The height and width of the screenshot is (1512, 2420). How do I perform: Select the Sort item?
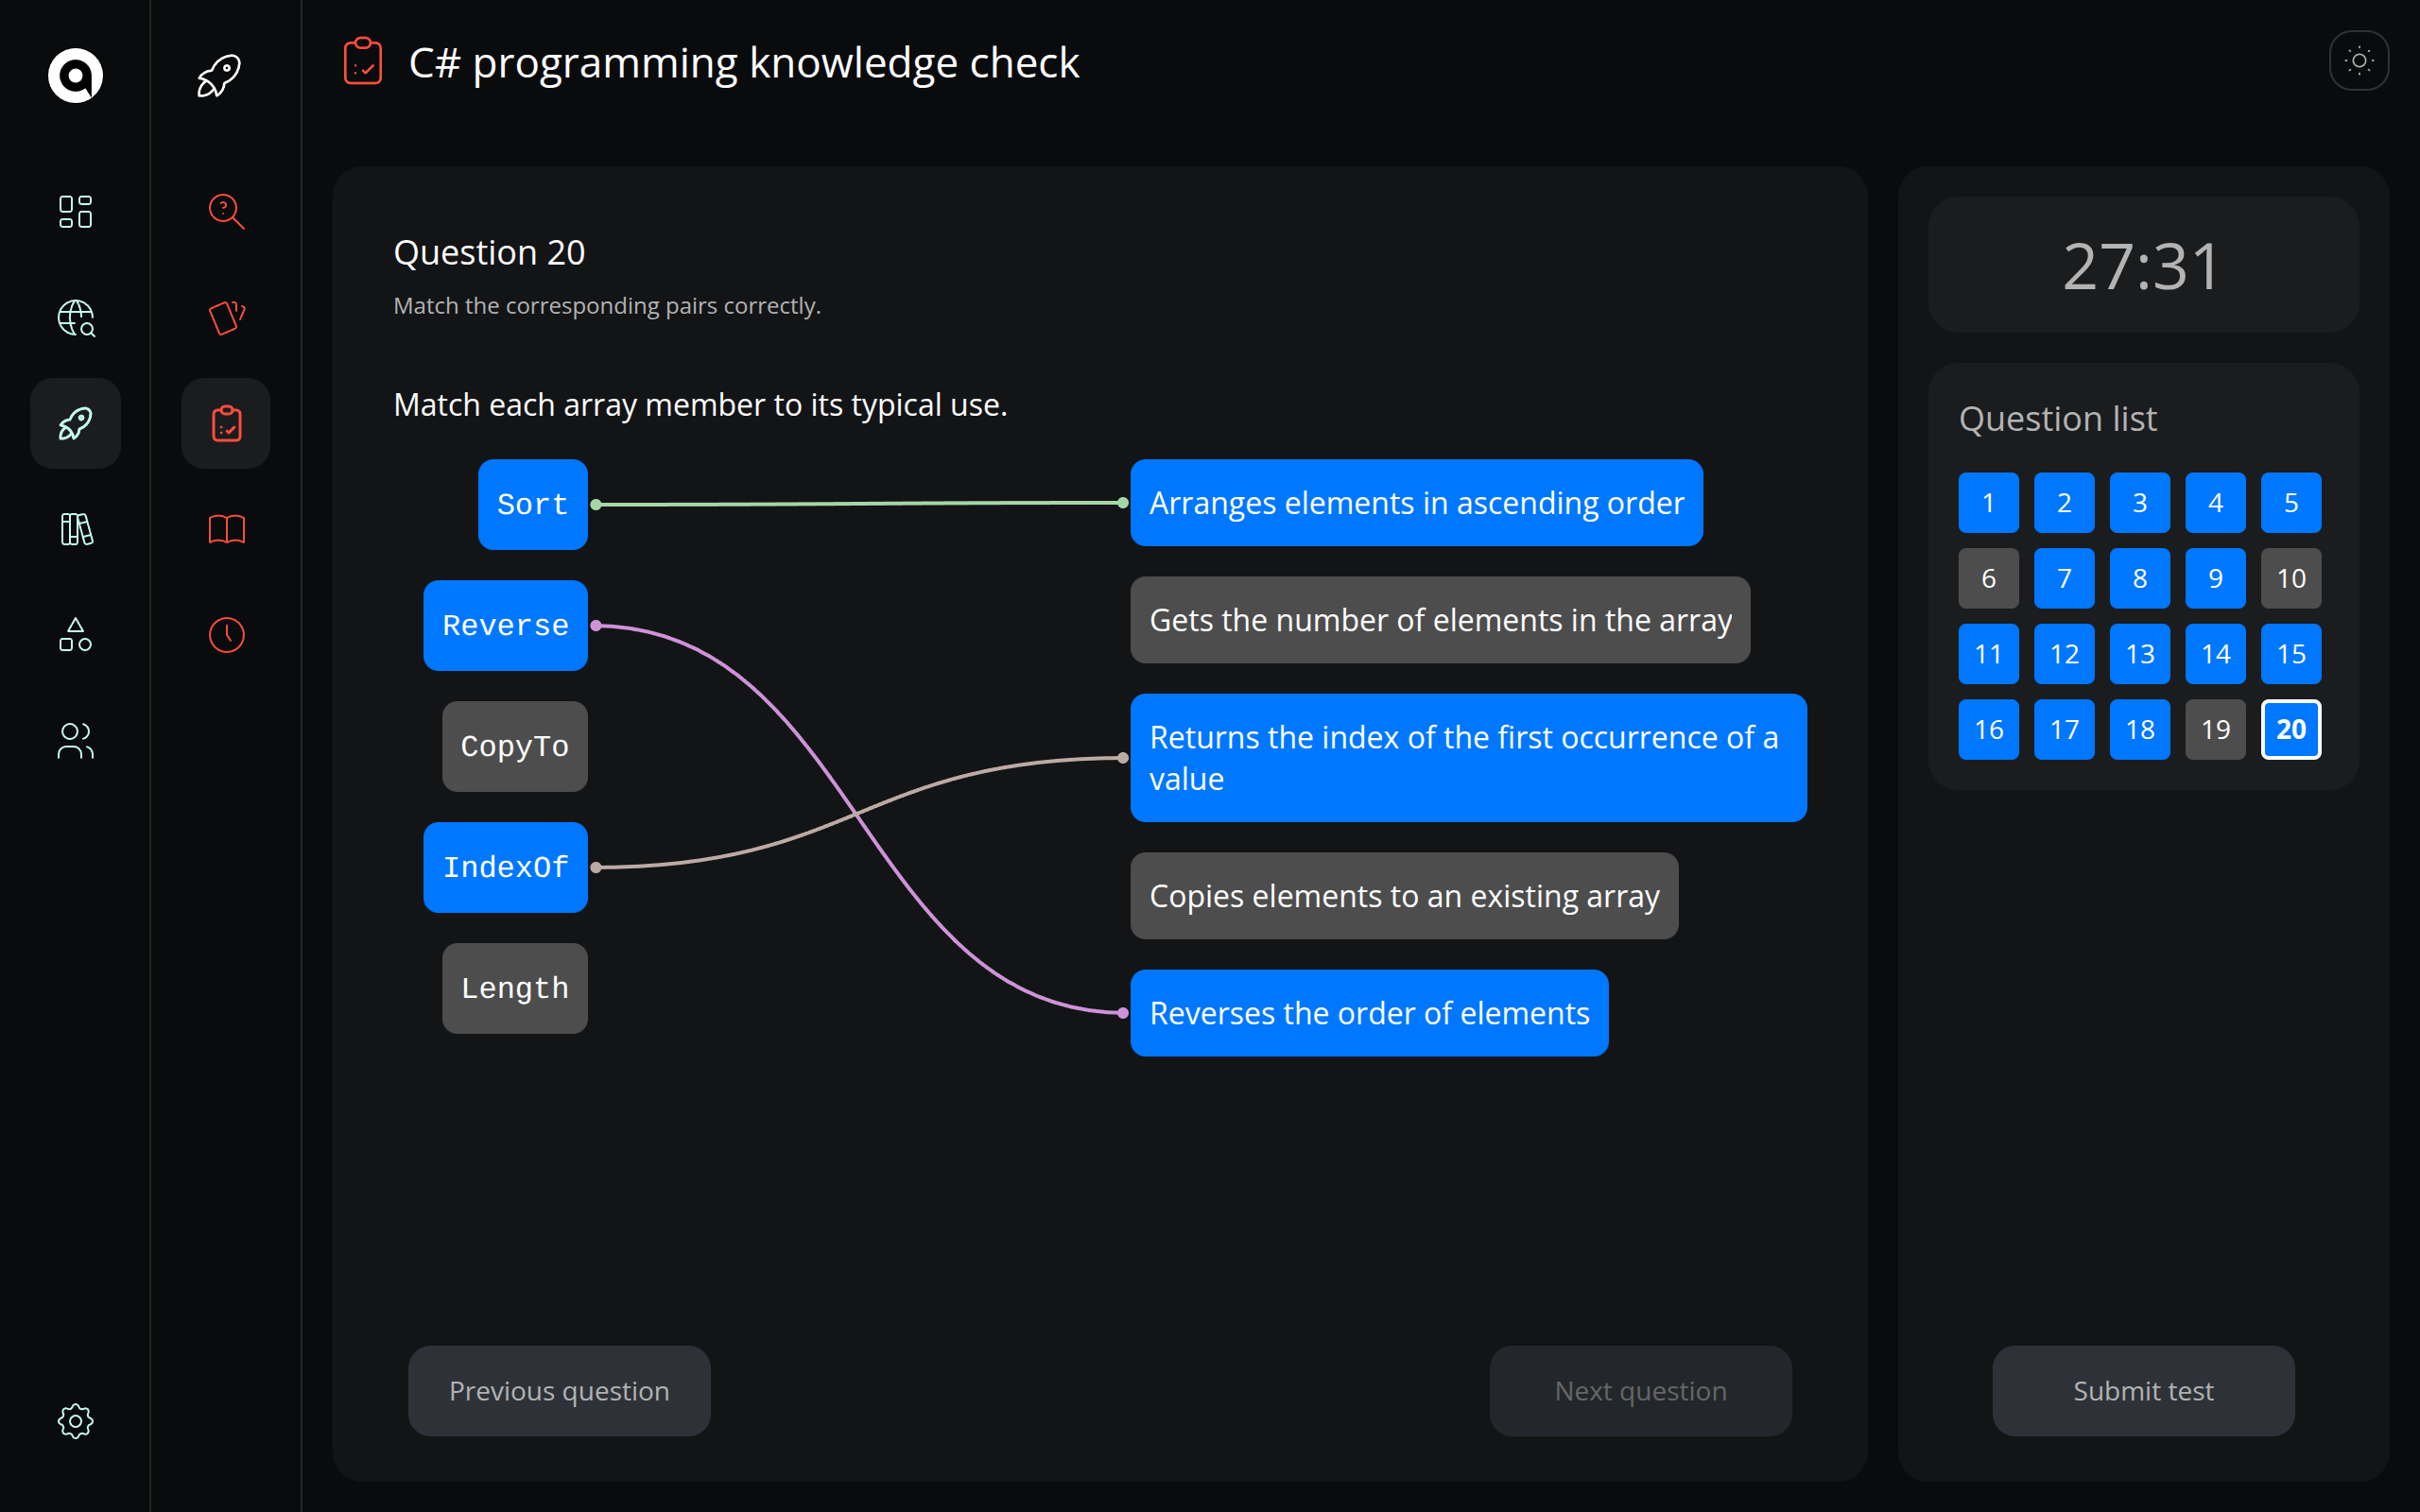click(x=532, y=504)
